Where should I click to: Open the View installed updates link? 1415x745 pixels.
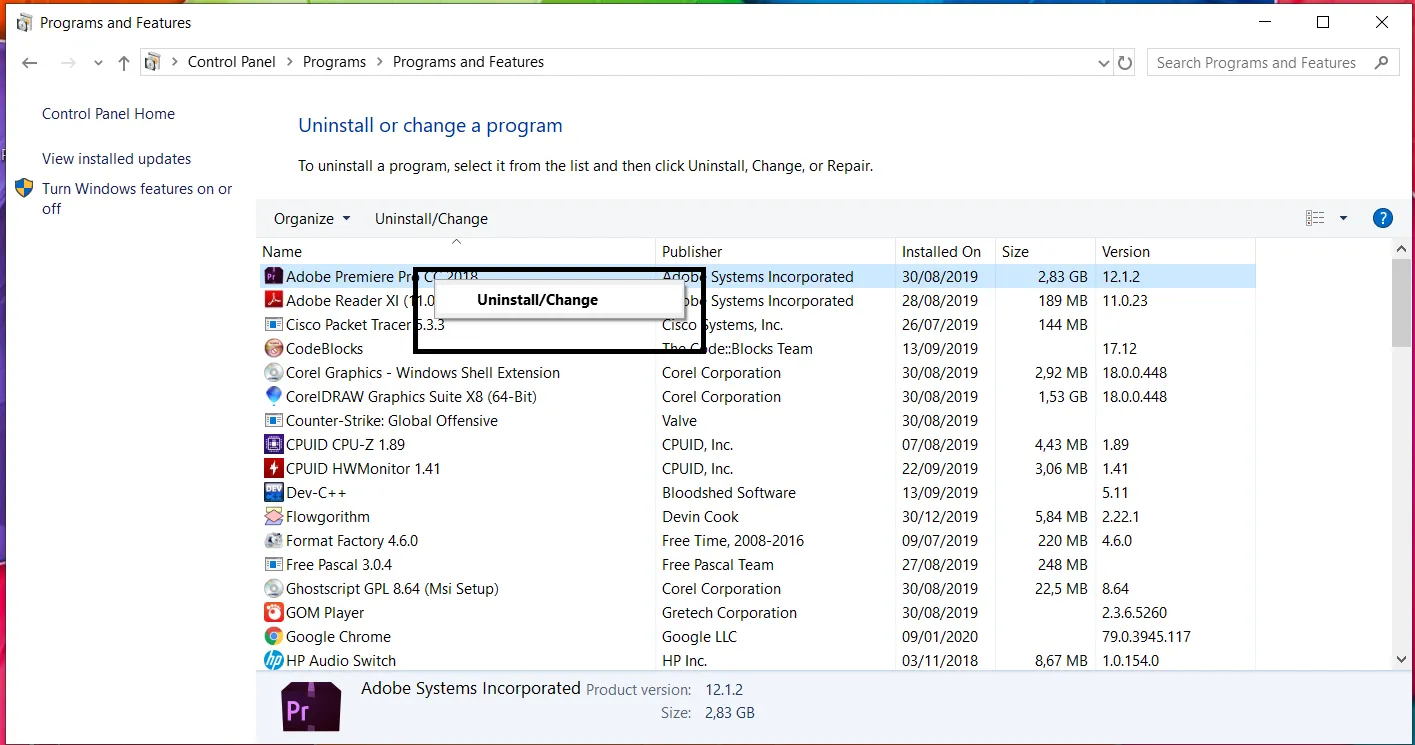116,159
